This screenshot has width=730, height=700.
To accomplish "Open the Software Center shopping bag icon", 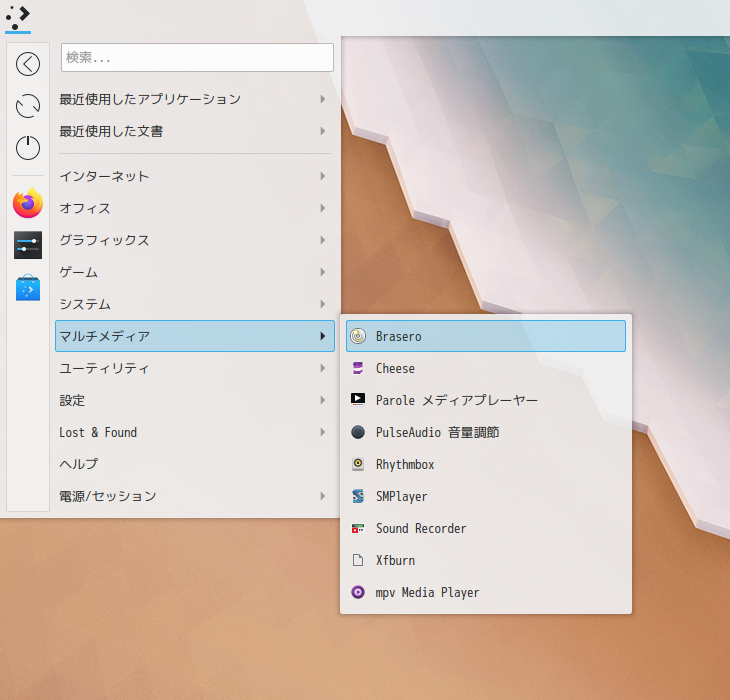I will tap(28, 287).
